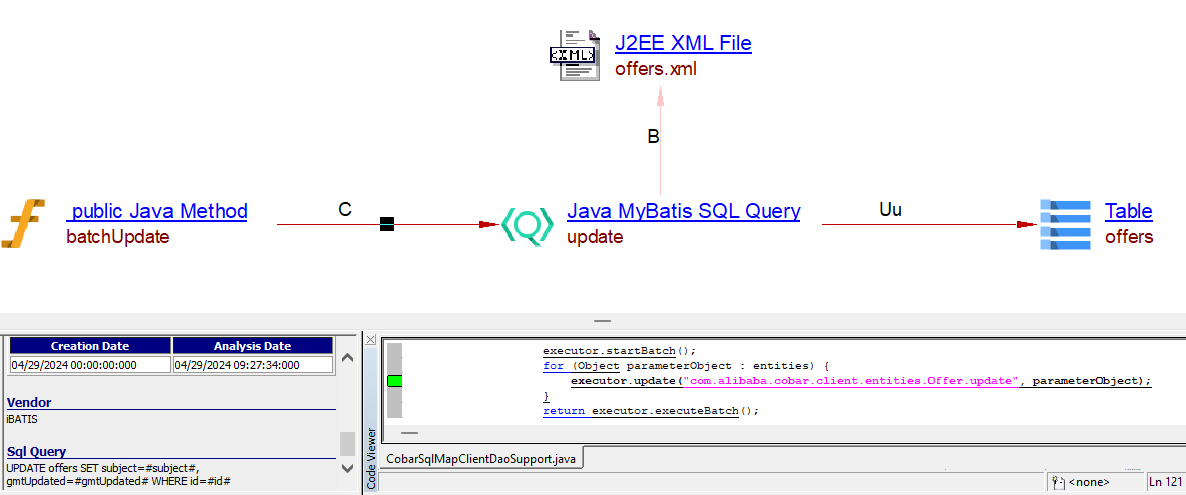Click the panel splitter handle above Code Viewer

click(x=602, y=321)
